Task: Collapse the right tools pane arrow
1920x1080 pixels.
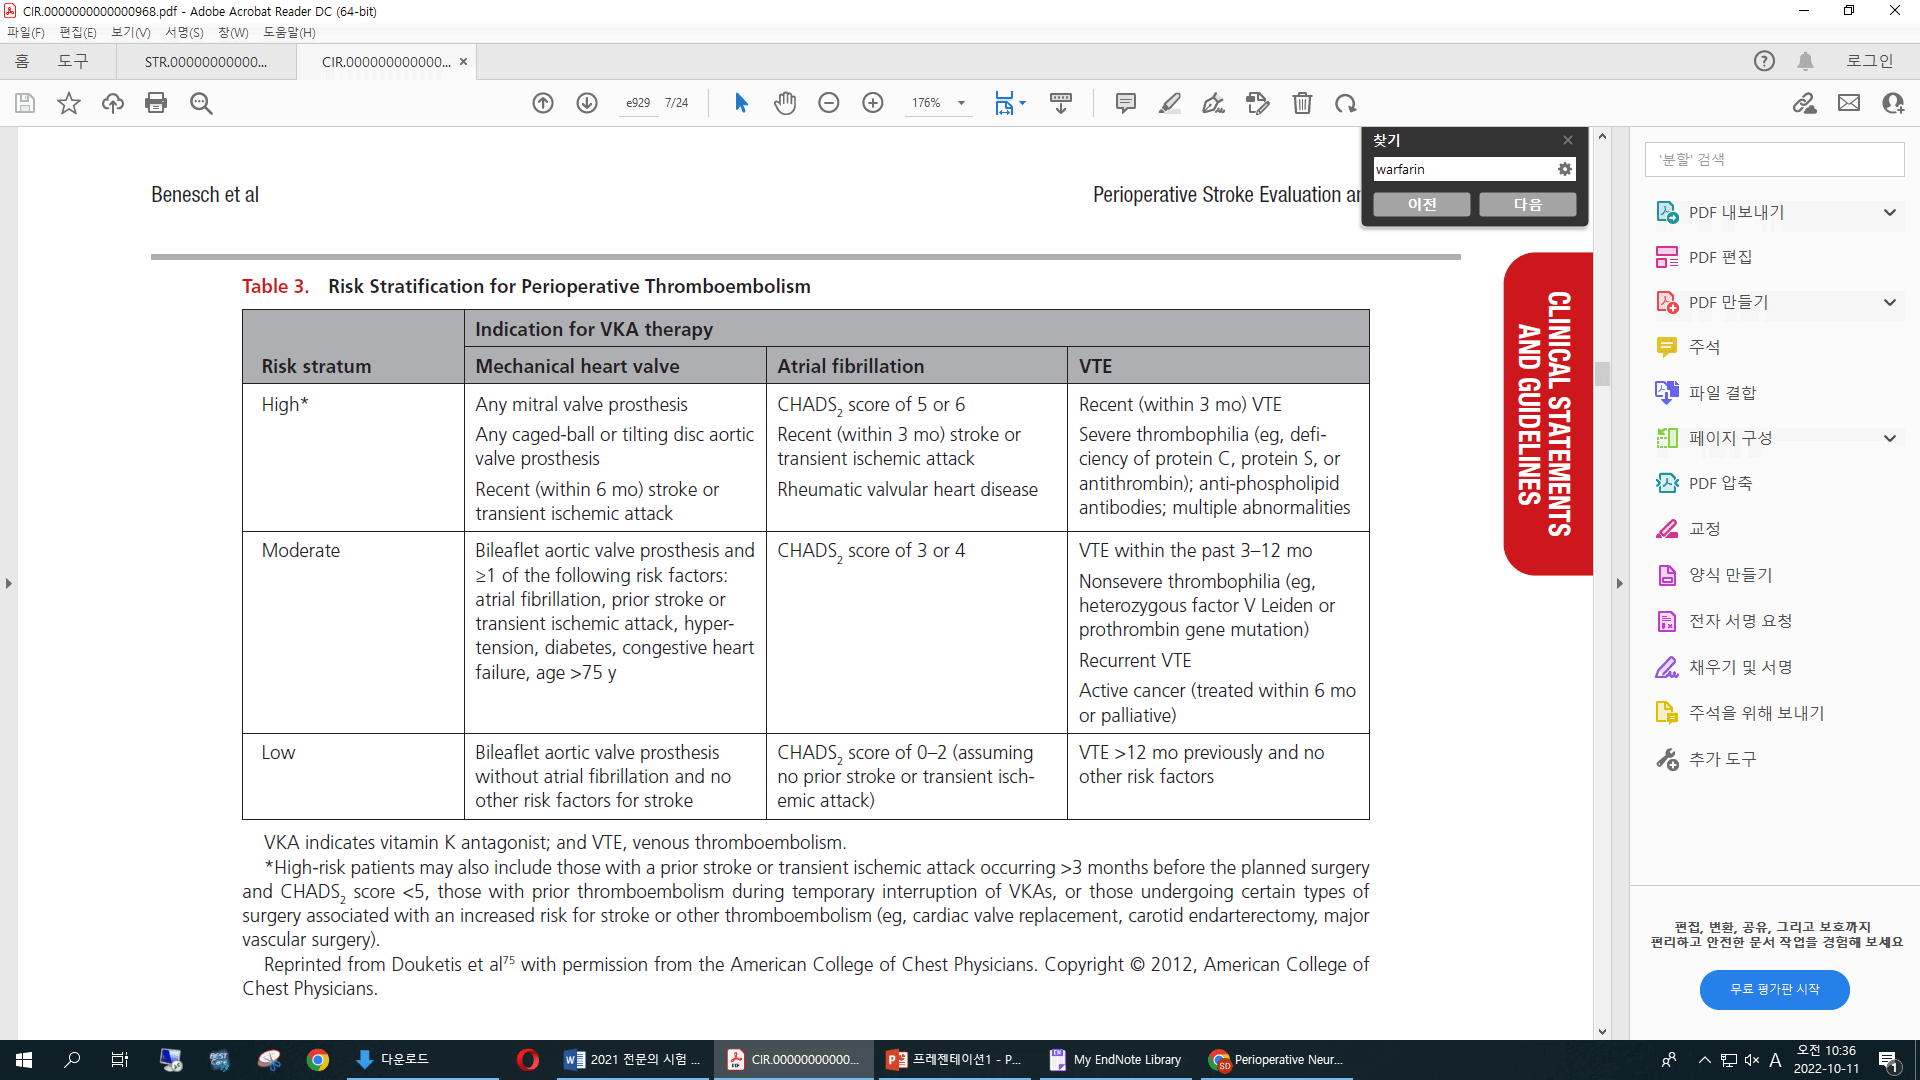Action: (x=1619, y=583)
